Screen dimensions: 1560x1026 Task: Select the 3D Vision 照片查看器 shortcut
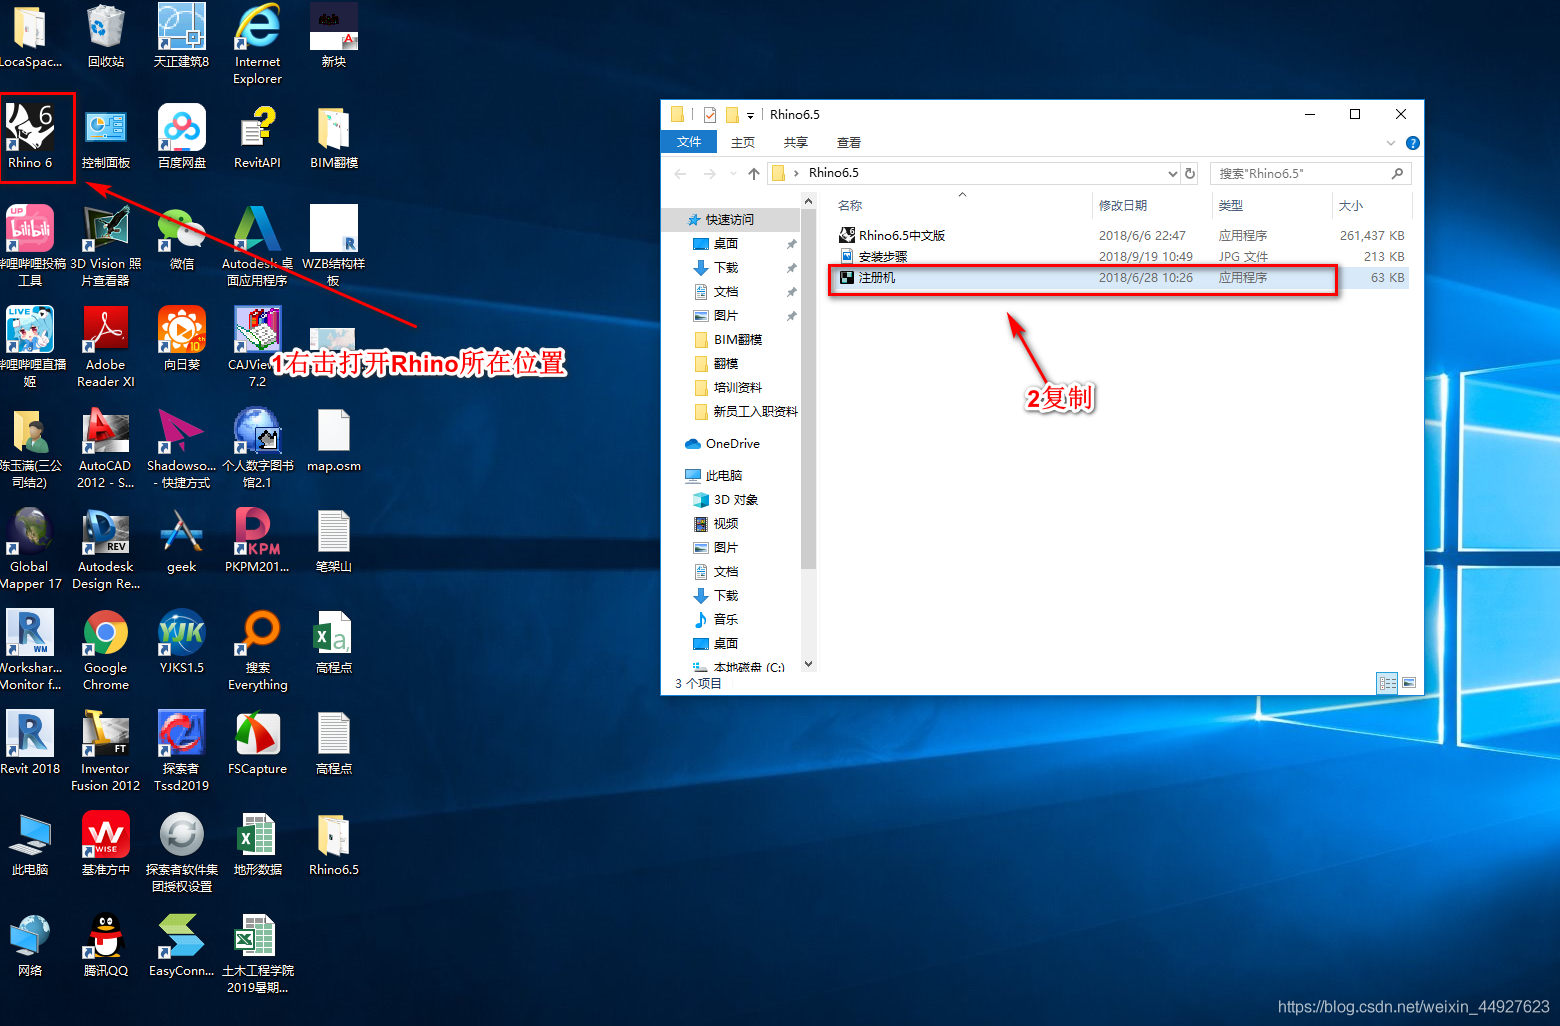[x=106, y=246]
